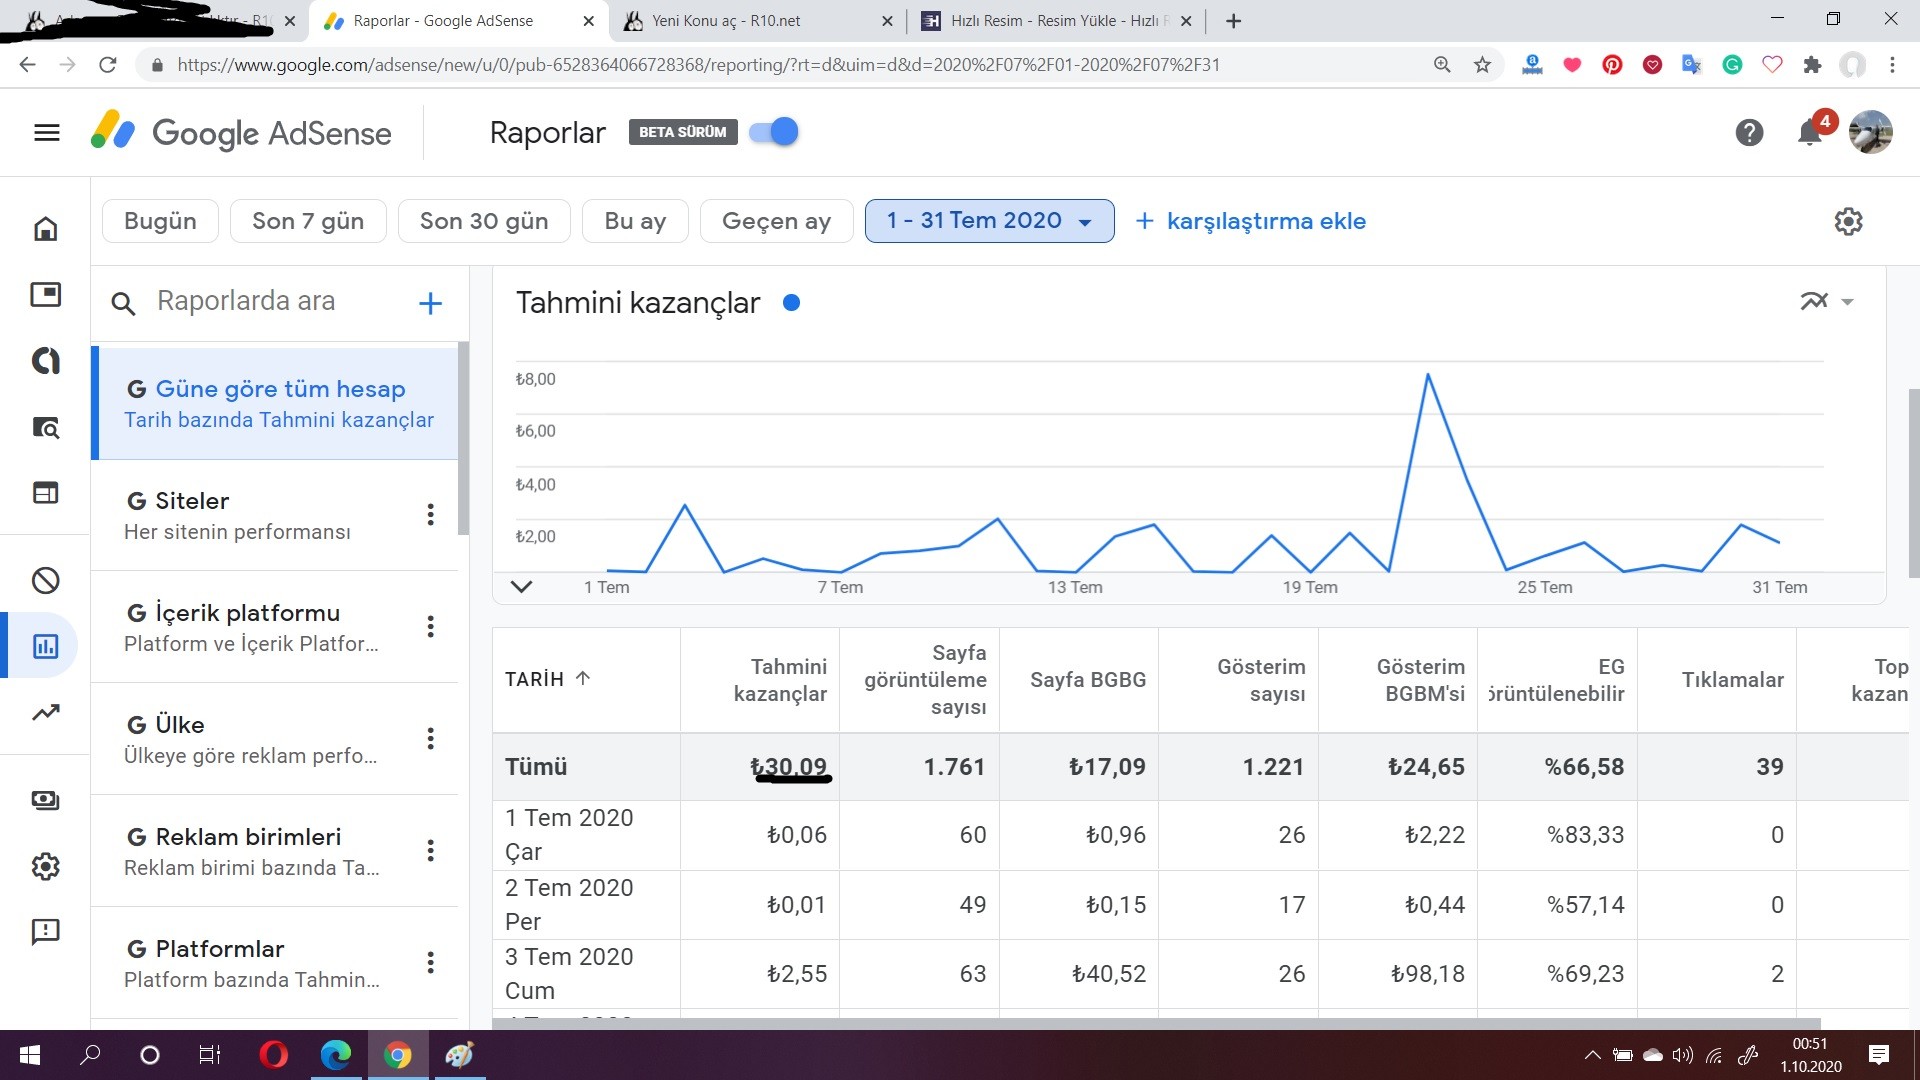Open the Payments icon in sidebar

(46, 800)
